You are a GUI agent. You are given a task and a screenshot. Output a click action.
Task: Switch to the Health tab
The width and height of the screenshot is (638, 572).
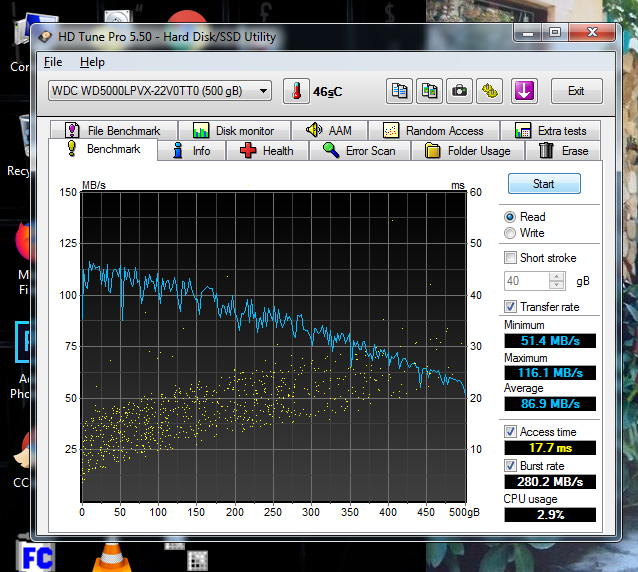[267, 151]
